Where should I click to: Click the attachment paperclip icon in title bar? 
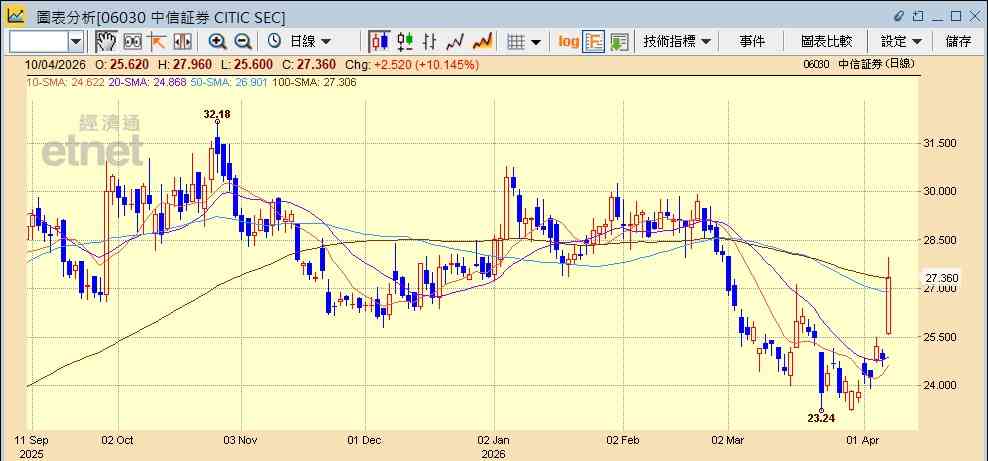[899, 16]
